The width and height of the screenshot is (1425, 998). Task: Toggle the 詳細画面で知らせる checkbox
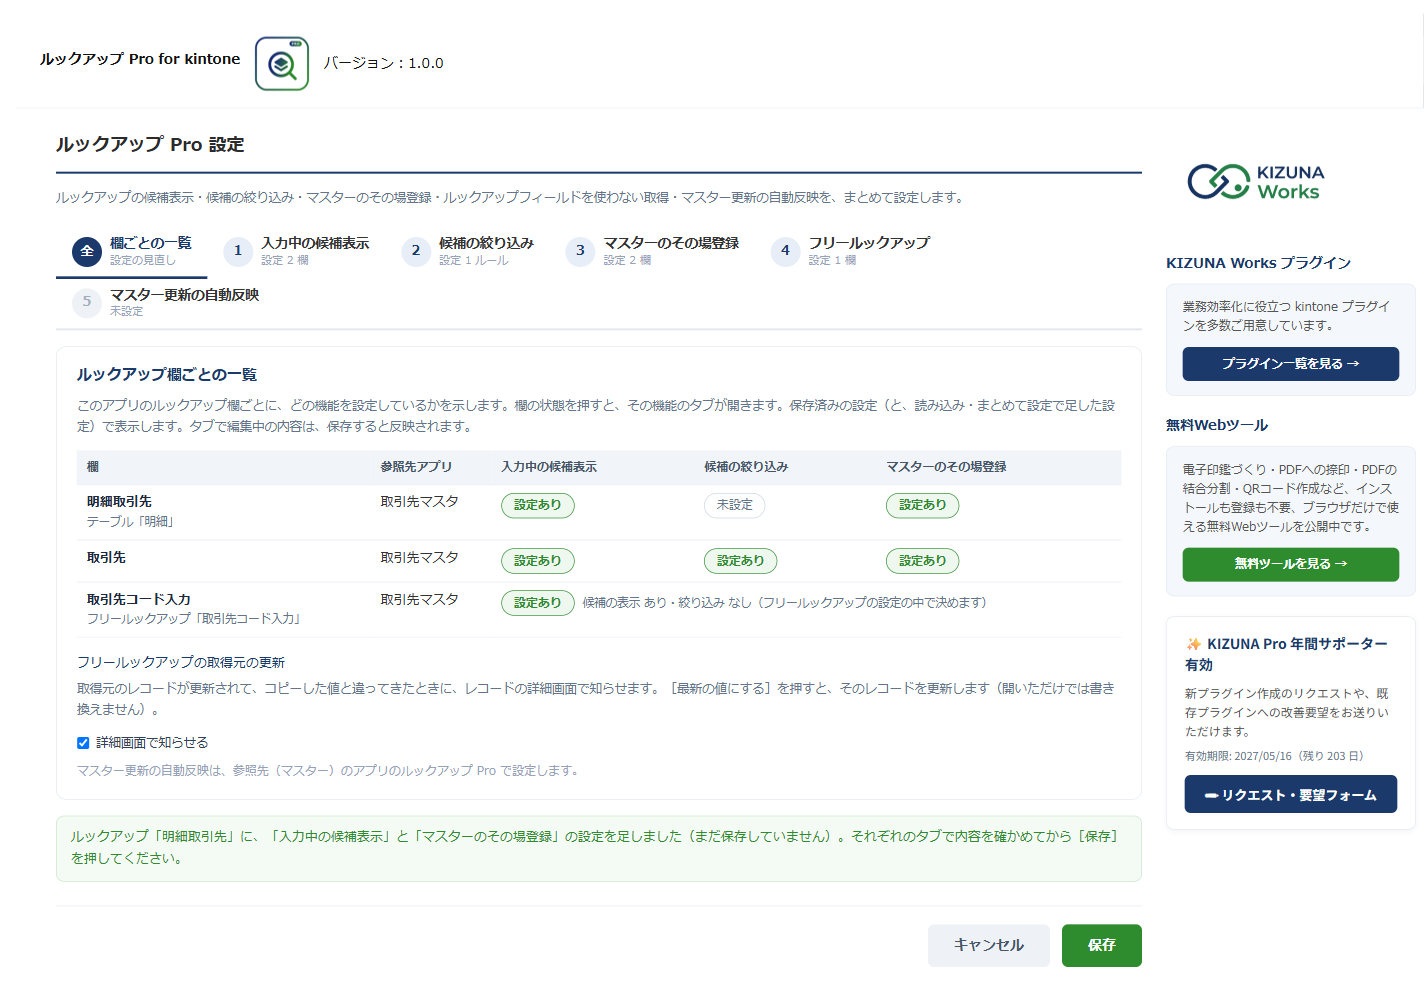click(x=83, y=743)
